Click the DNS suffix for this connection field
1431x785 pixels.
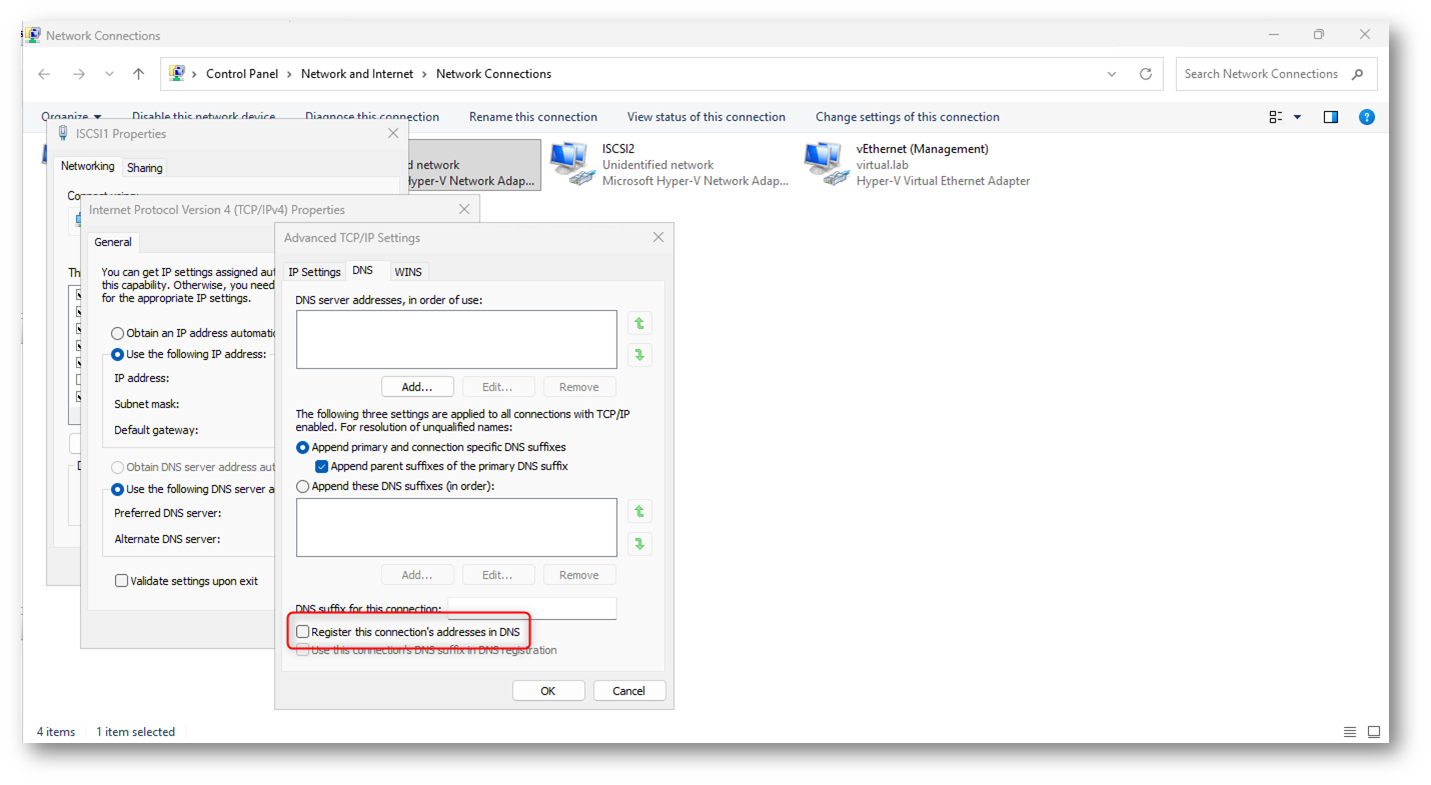point(532,608)
